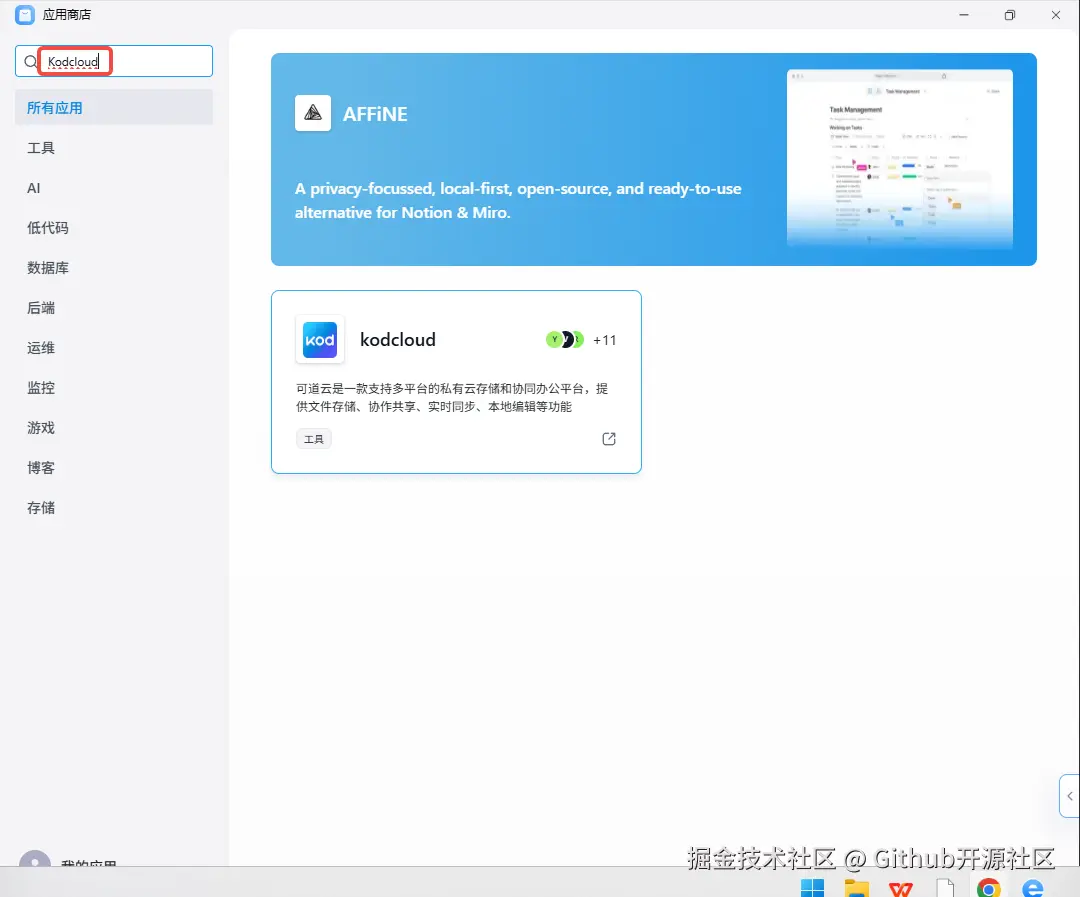Open the 存储 category
1080x897 pixels.
[41, 507]
